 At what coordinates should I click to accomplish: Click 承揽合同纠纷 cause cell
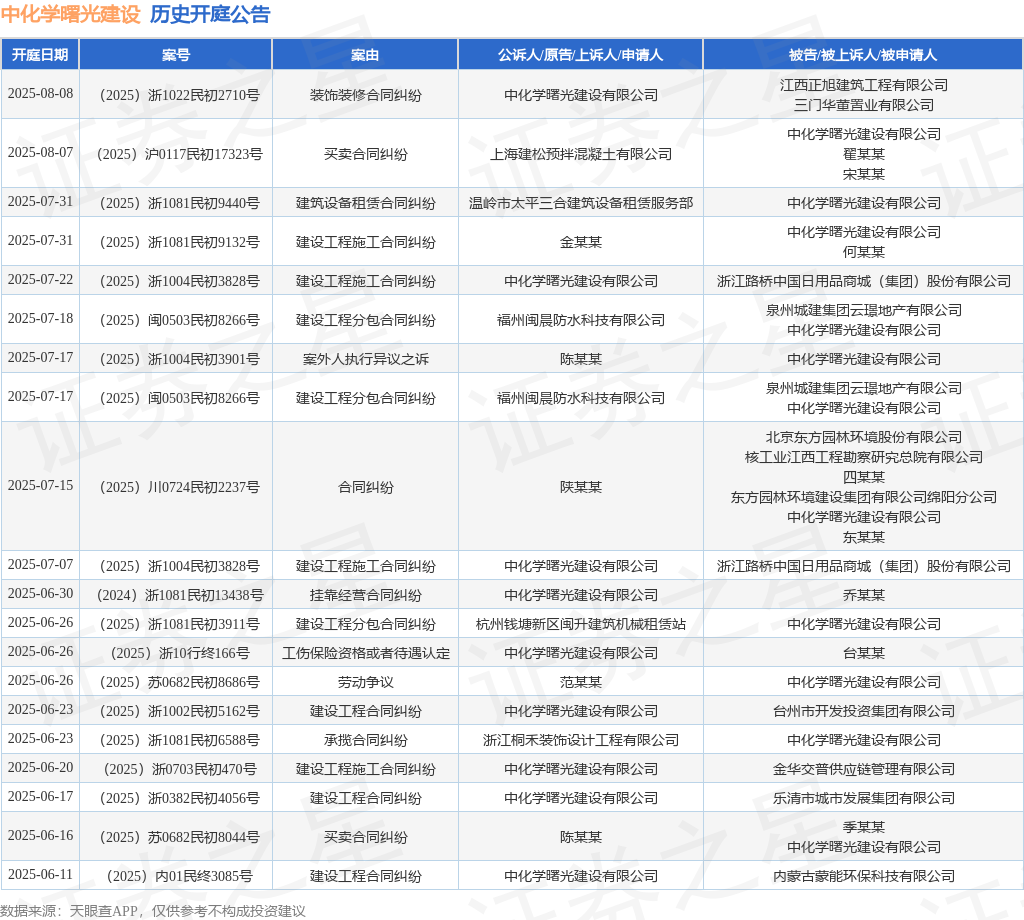point(366,740)
